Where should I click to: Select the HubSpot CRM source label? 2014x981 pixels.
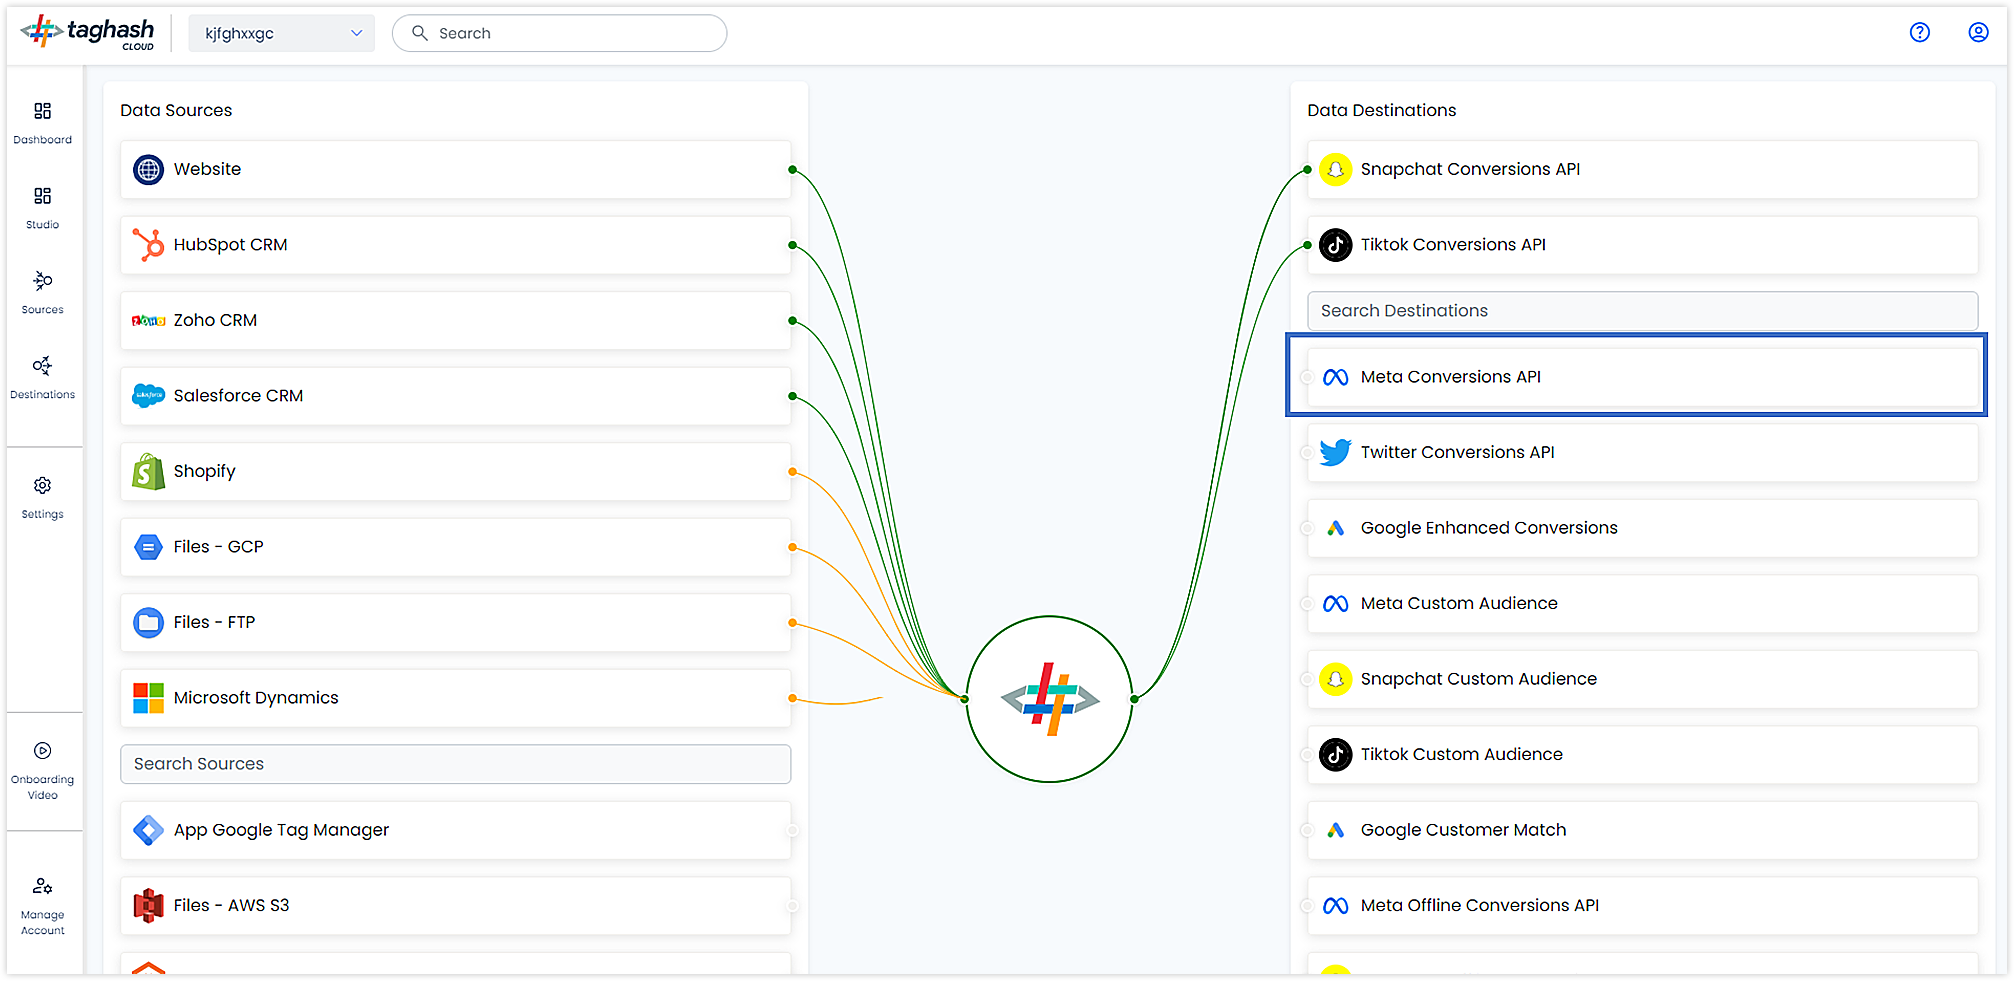(x=230, y=245)
